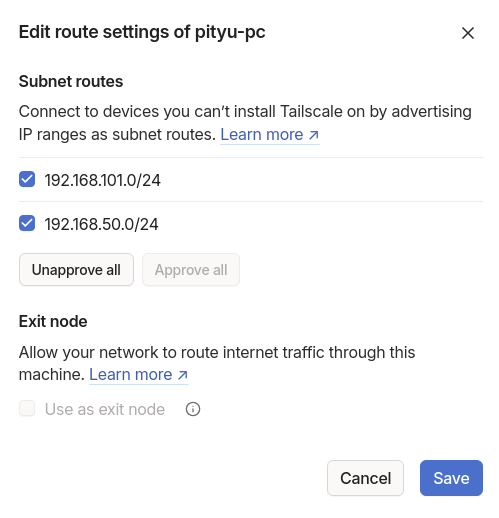The width and height of the screenshot is (499, 518).
Task: Click the 192.168.50.0/24 route label
Action: [x=101, y=224]
